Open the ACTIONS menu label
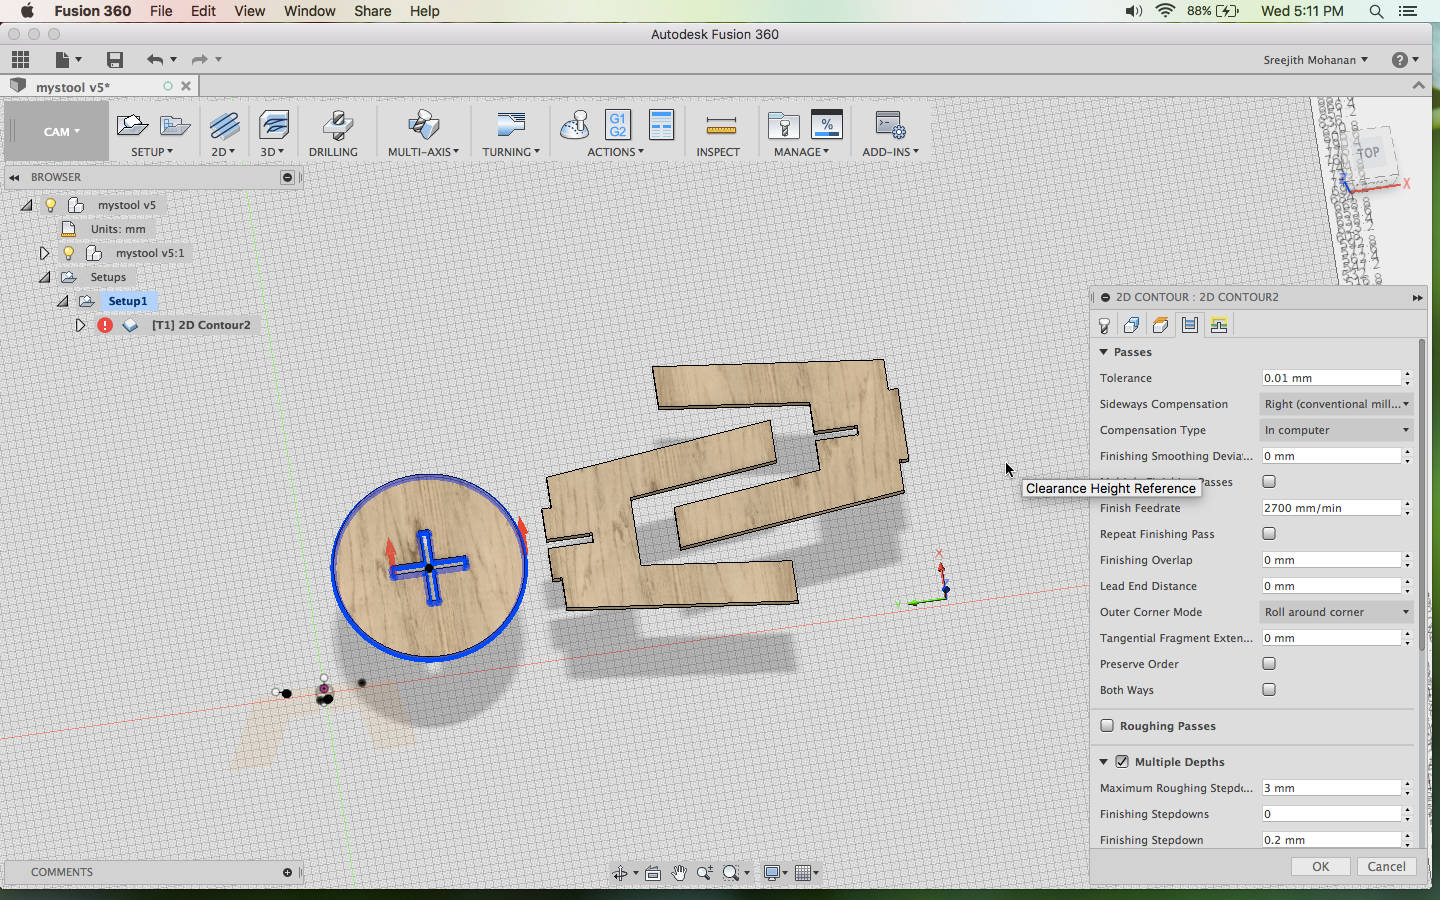The width and height of the screenshot is (1440, 900). tap(615, 152)
